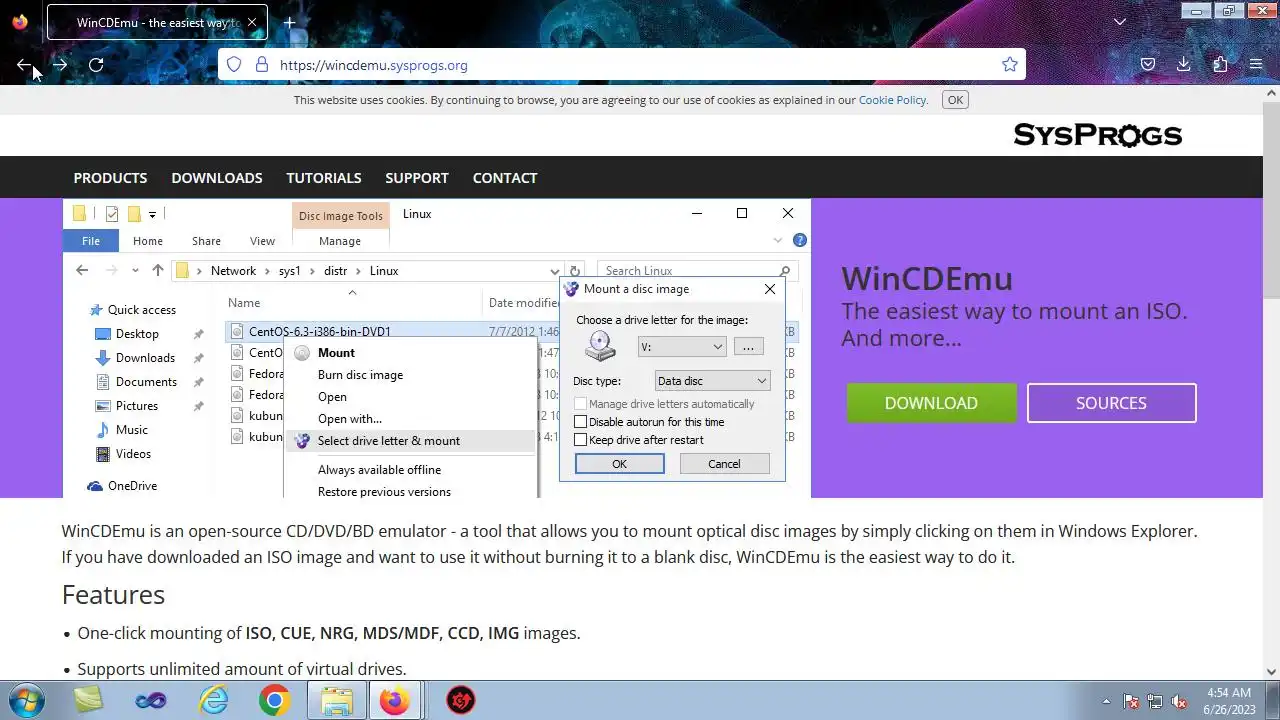Switch to Firefox taskbar button

394,700
